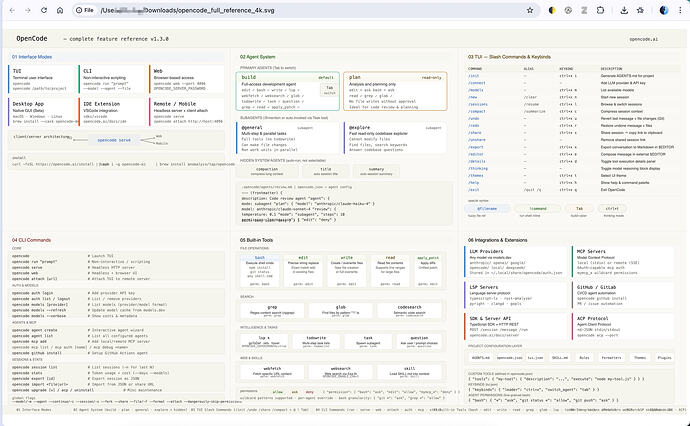Open the Extensions puzzle-piece menu

click(x=600, y=10)
